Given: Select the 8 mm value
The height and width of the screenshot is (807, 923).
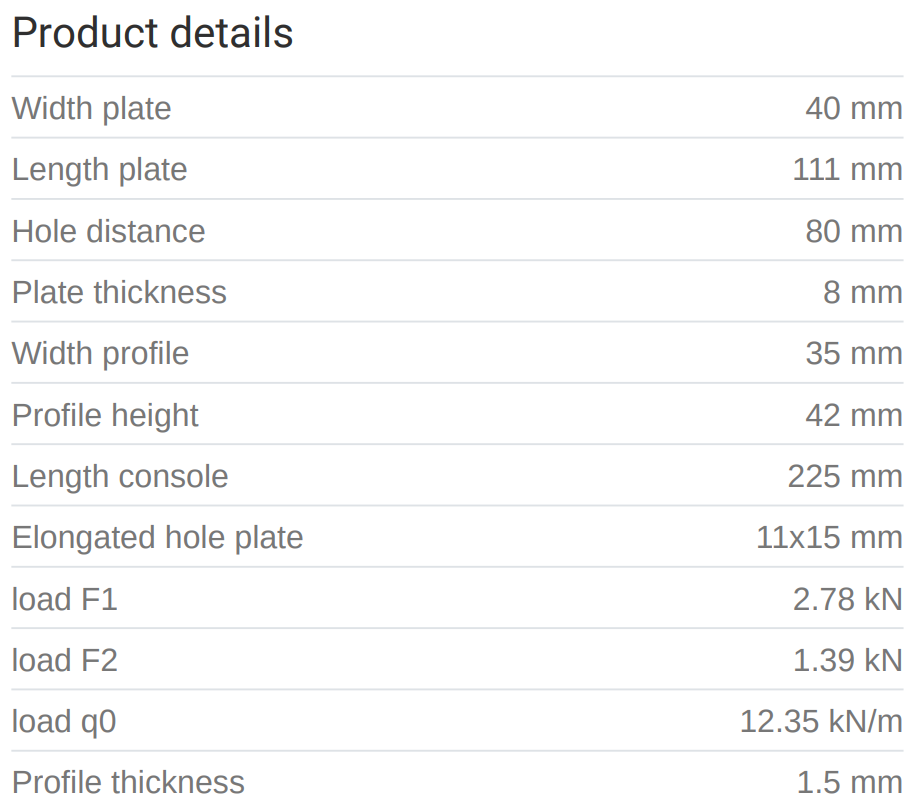Looking at the screenshot, I should tap(862, 292).
